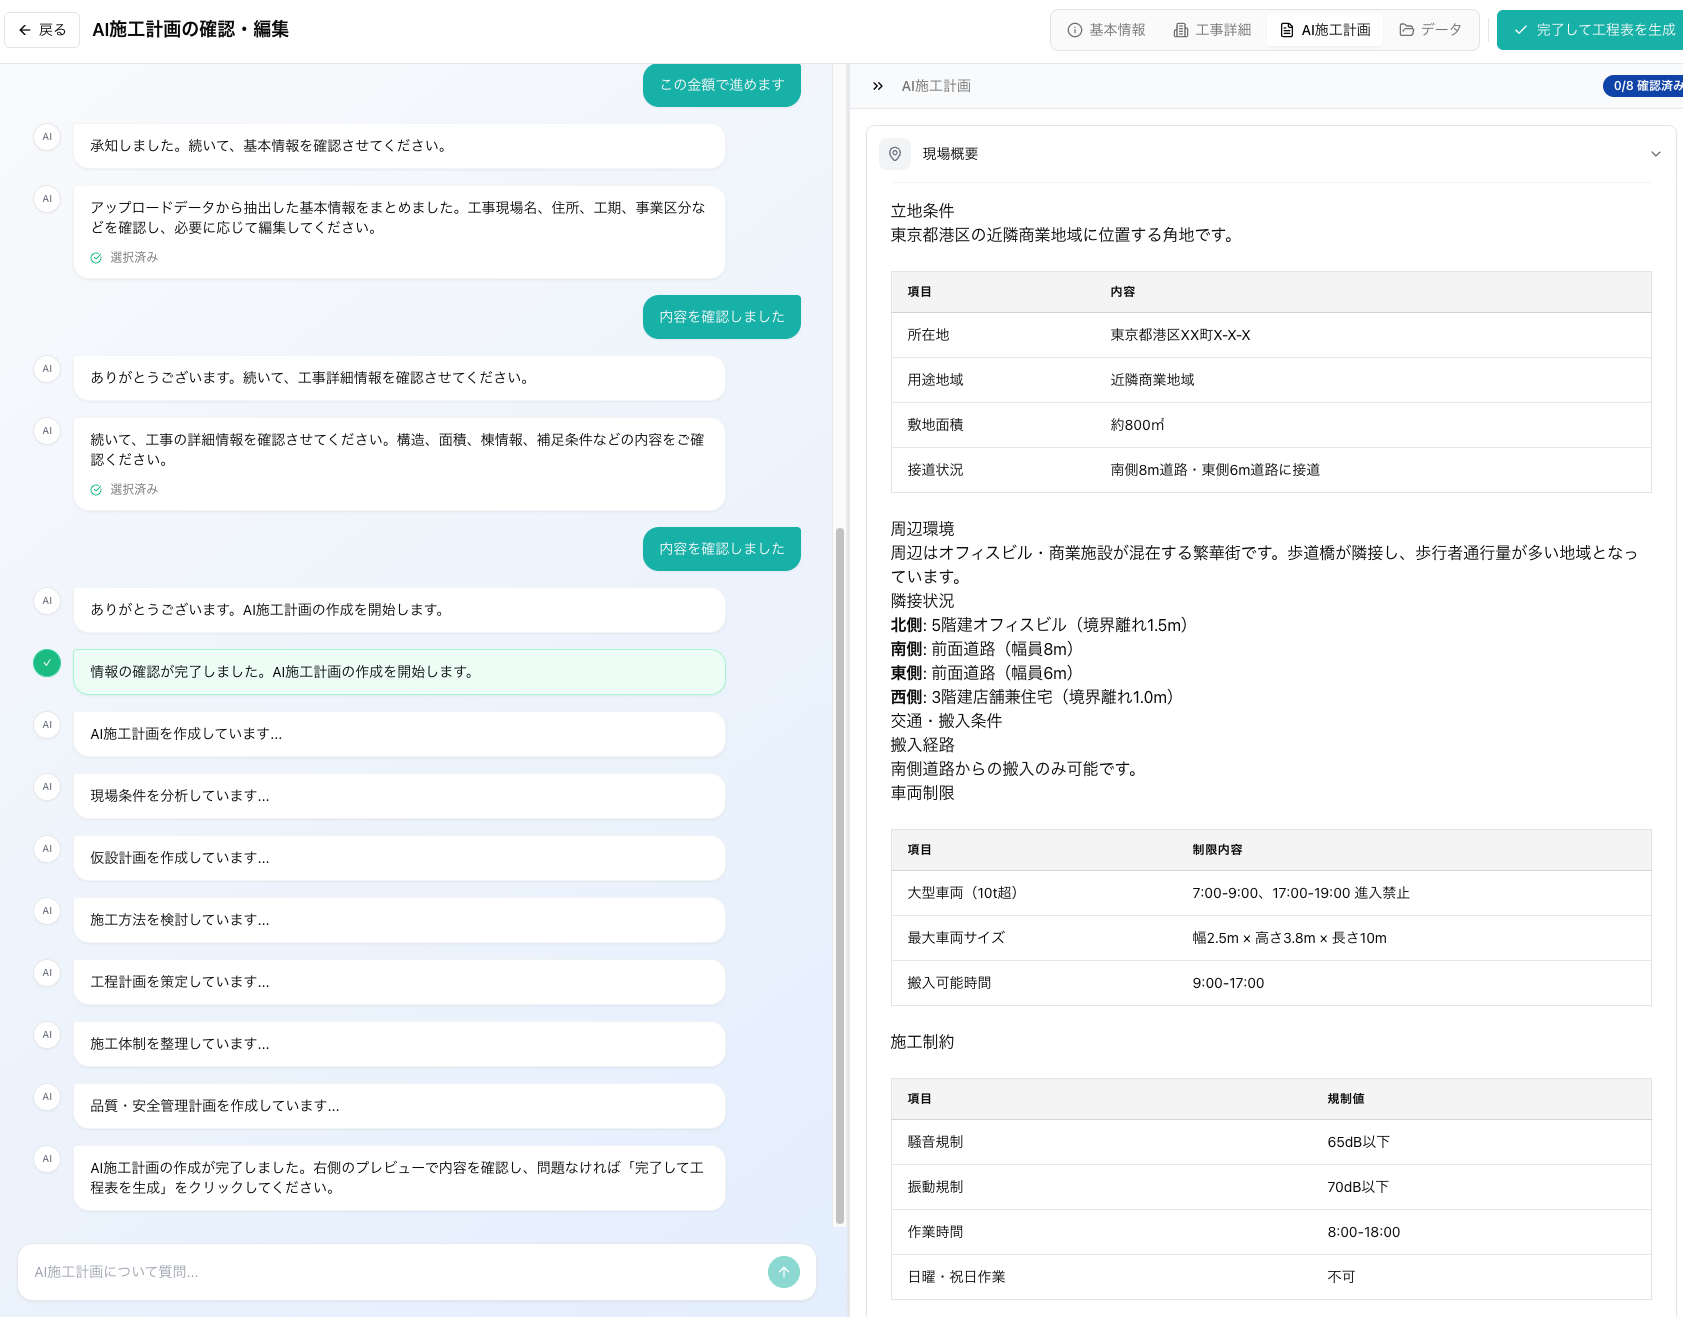Click the green check circle beside the completion message

point(46,662)
